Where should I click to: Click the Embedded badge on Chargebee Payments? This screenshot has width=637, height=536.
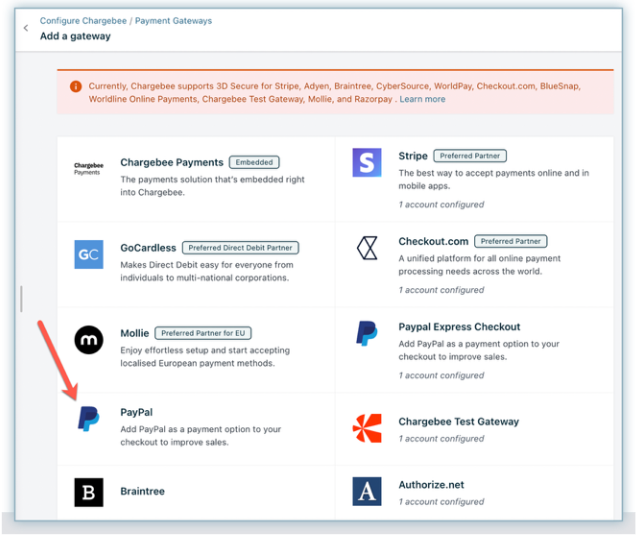[254, 162]
